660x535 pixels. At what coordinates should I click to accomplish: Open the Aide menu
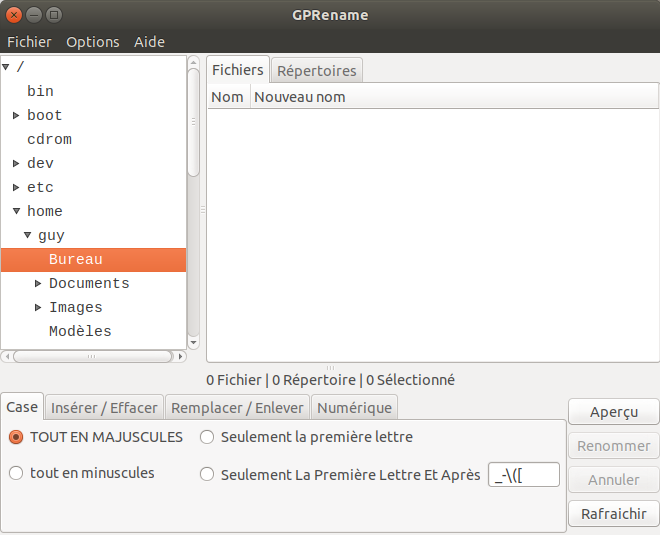click(149, 42)
